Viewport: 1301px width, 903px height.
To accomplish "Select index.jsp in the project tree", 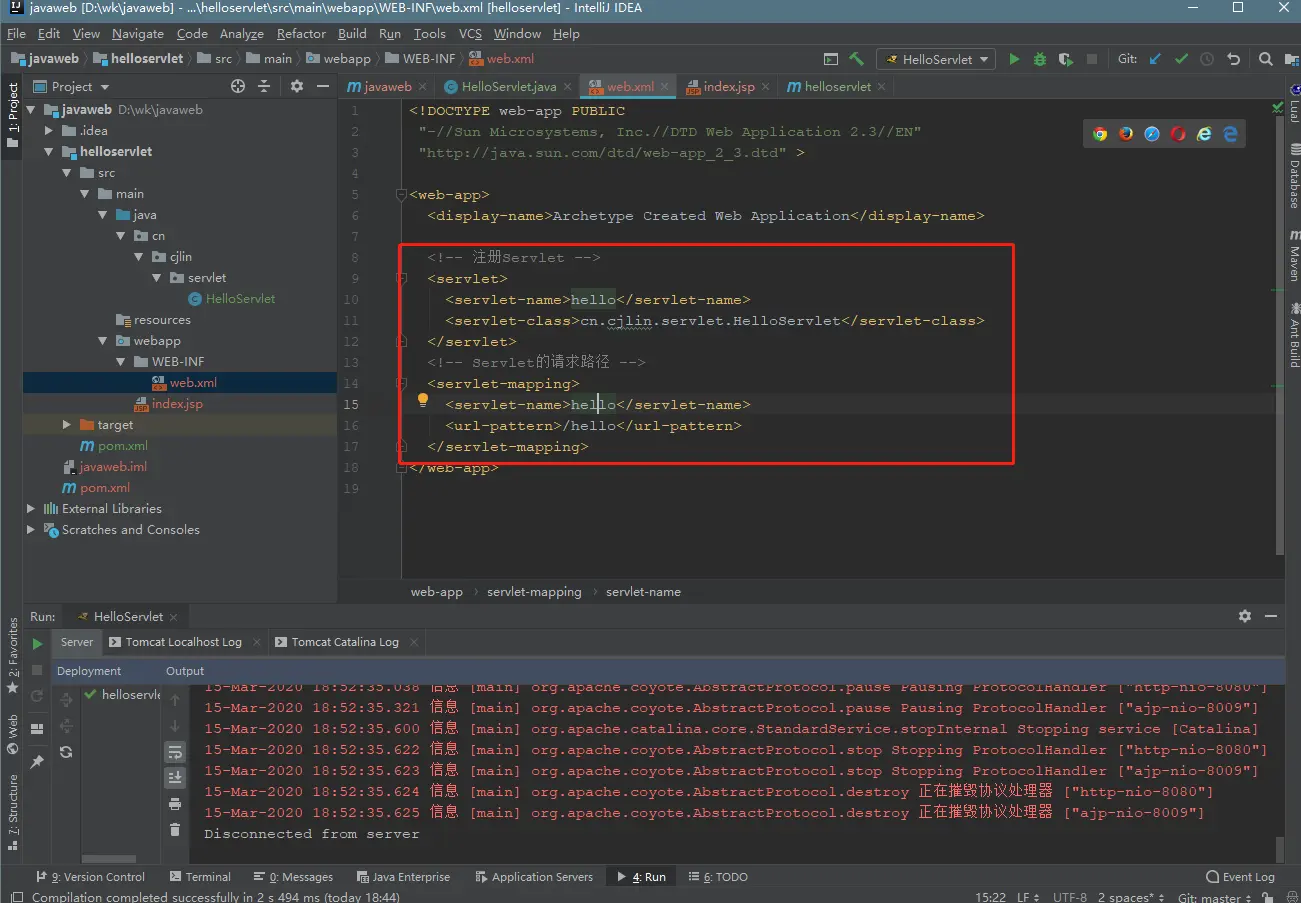I will 176,404.
